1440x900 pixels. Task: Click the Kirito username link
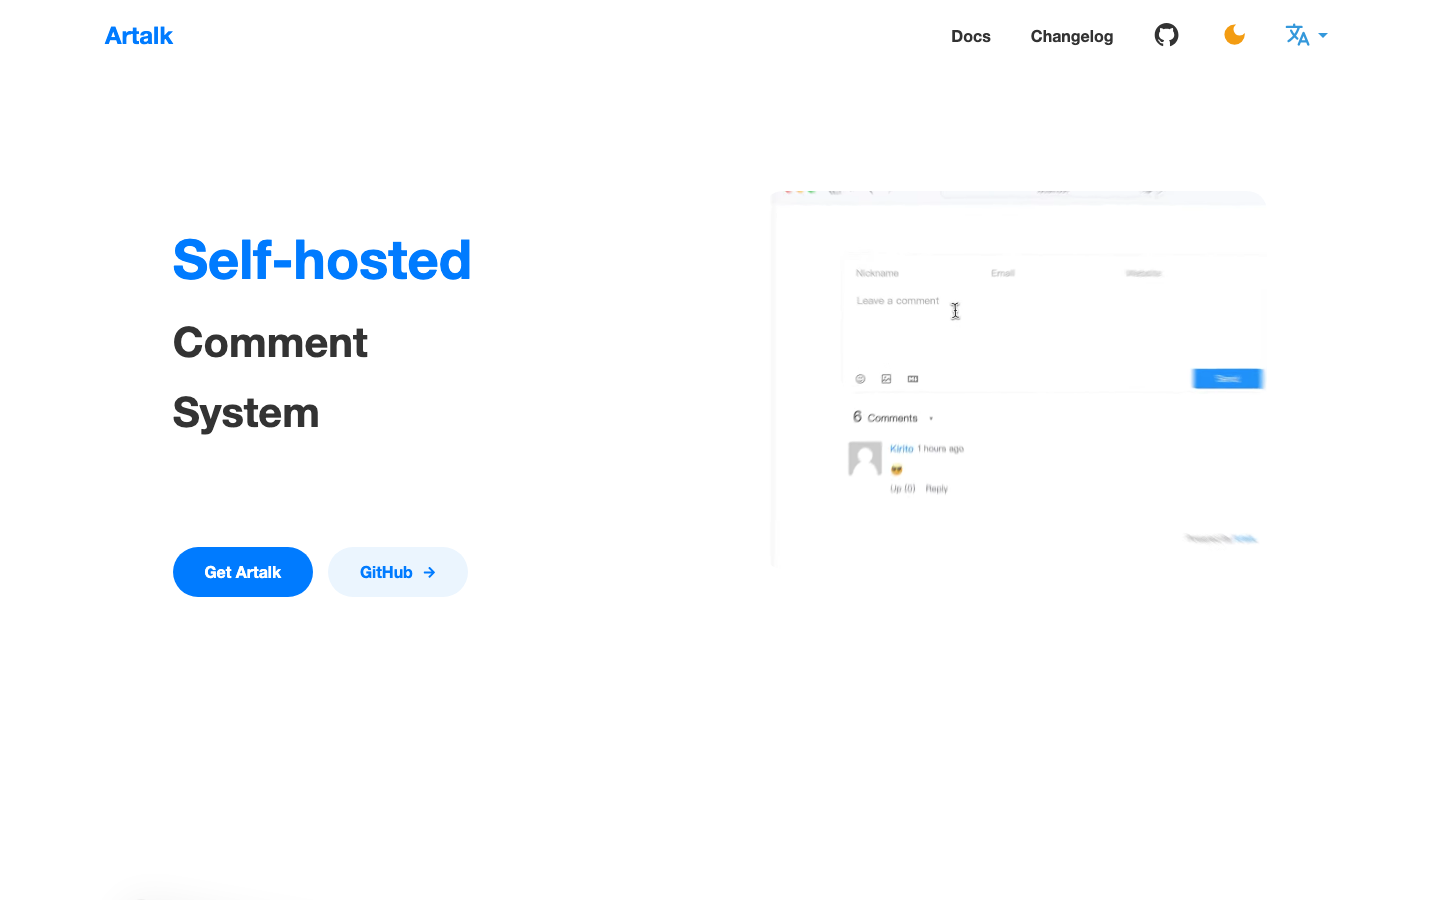(901, 449)
